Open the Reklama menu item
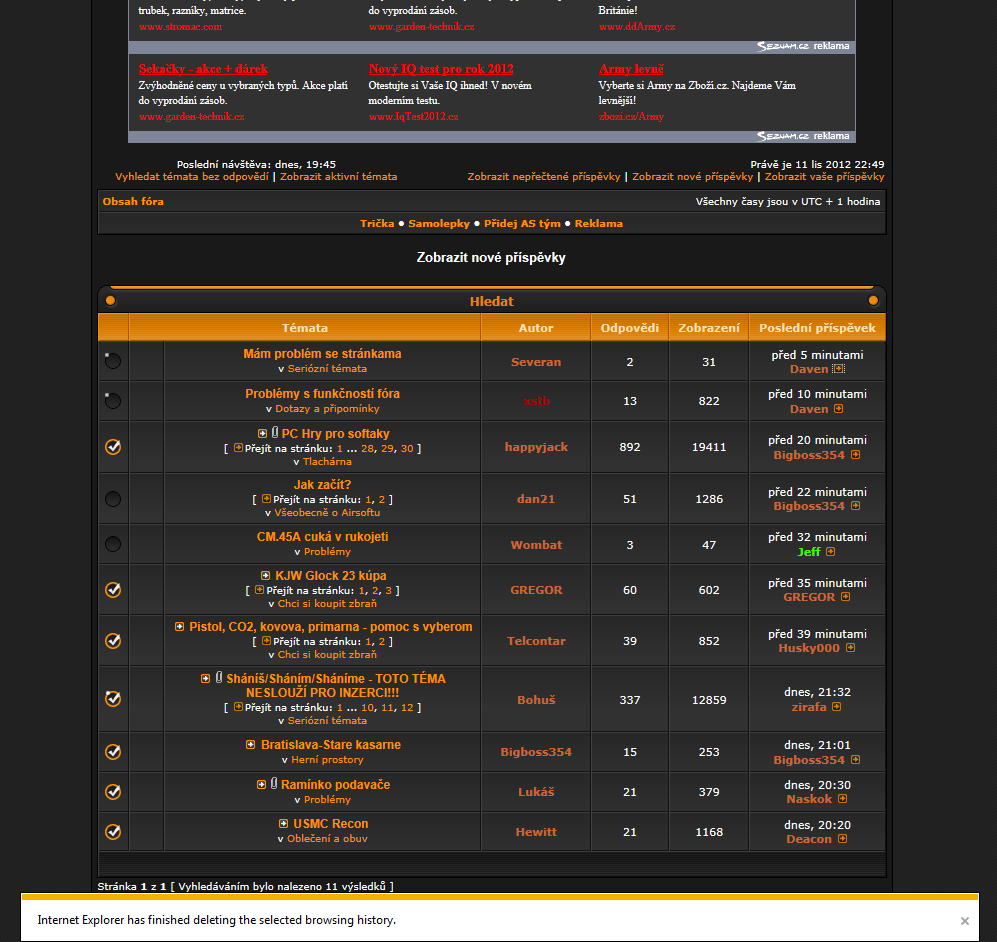 (x=598, y=223)
